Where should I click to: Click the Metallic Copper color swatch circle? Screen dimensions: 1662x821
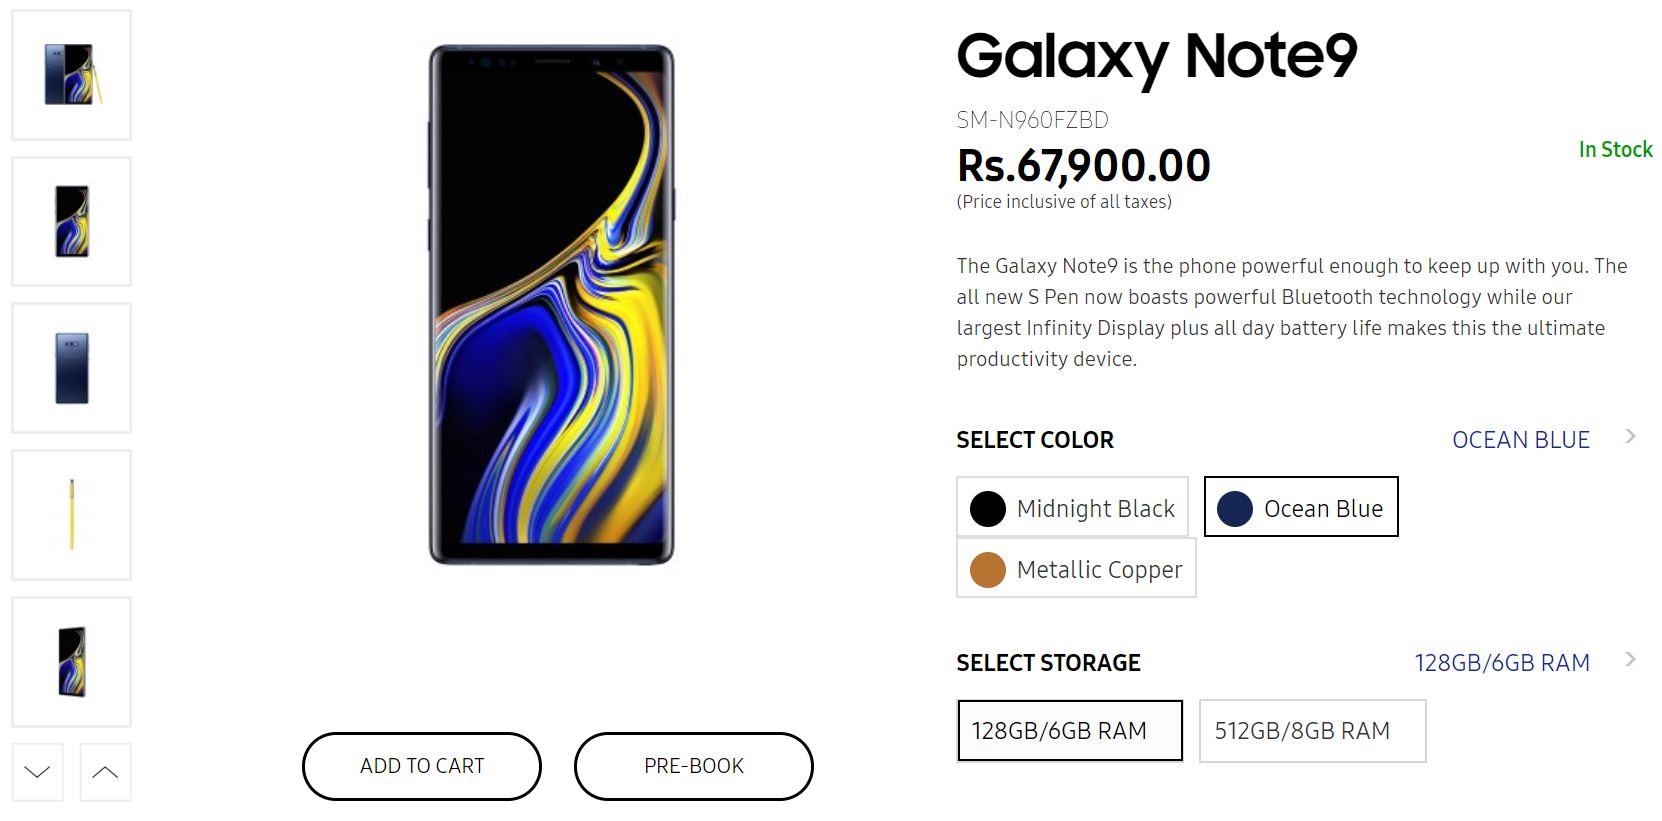pyautogui.click(x=988, y=570)
